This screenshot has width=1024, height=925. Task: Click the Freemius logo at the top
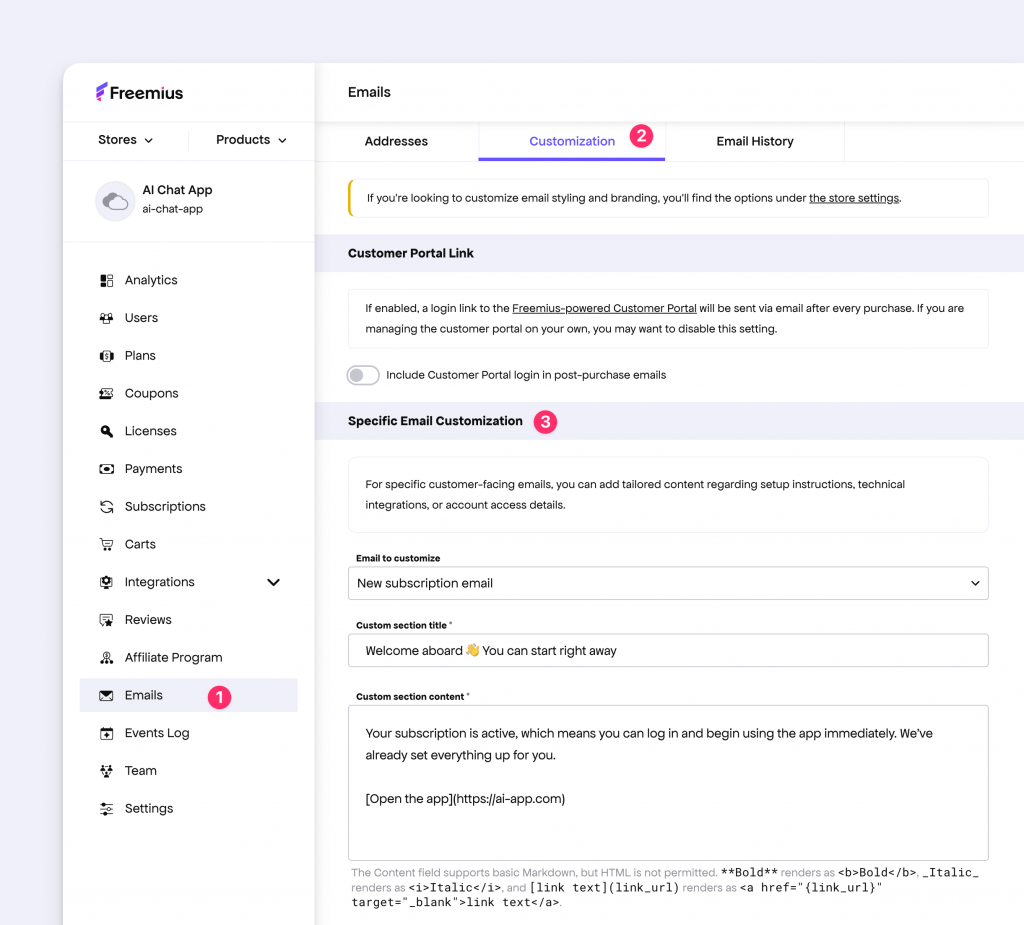pos(140,92)
